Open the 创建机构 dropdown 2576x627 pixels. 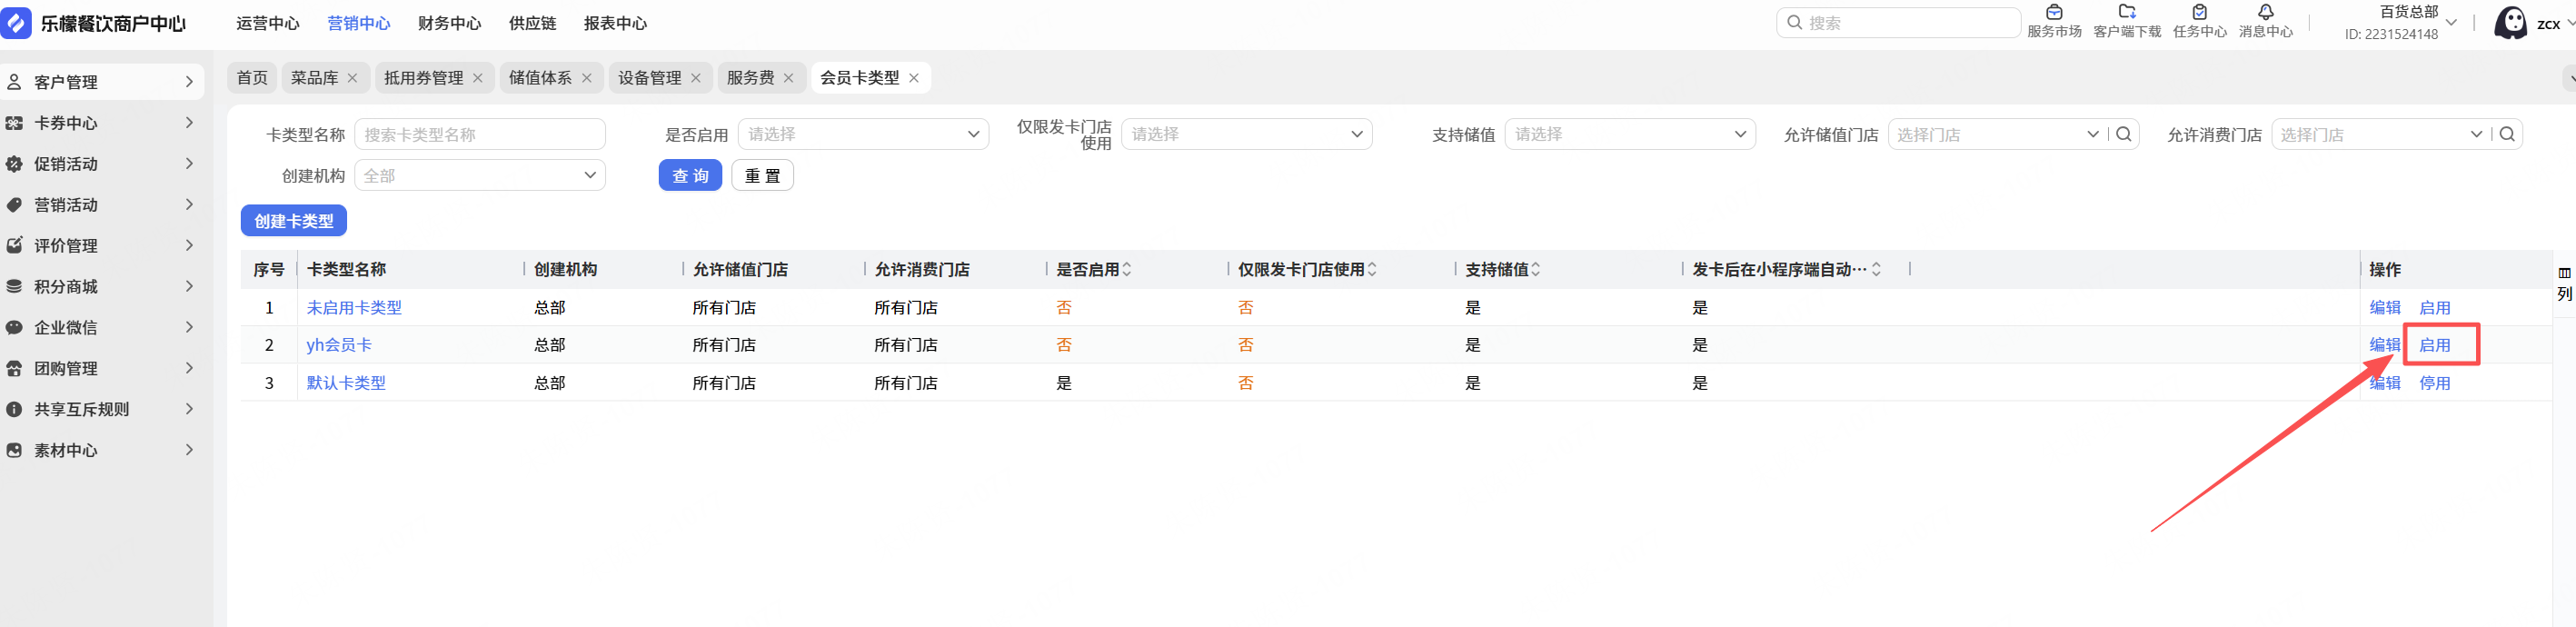pyautogui.click(x=479, y=175)
